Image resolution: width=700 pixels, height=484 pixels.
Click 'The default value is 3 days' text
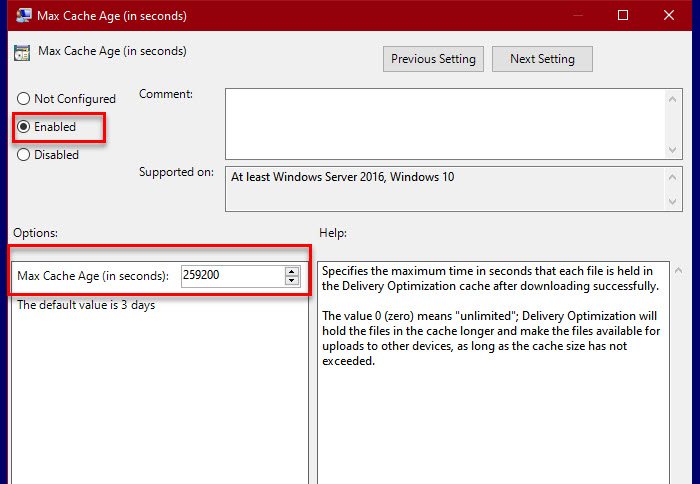click(x=86, y=305)
